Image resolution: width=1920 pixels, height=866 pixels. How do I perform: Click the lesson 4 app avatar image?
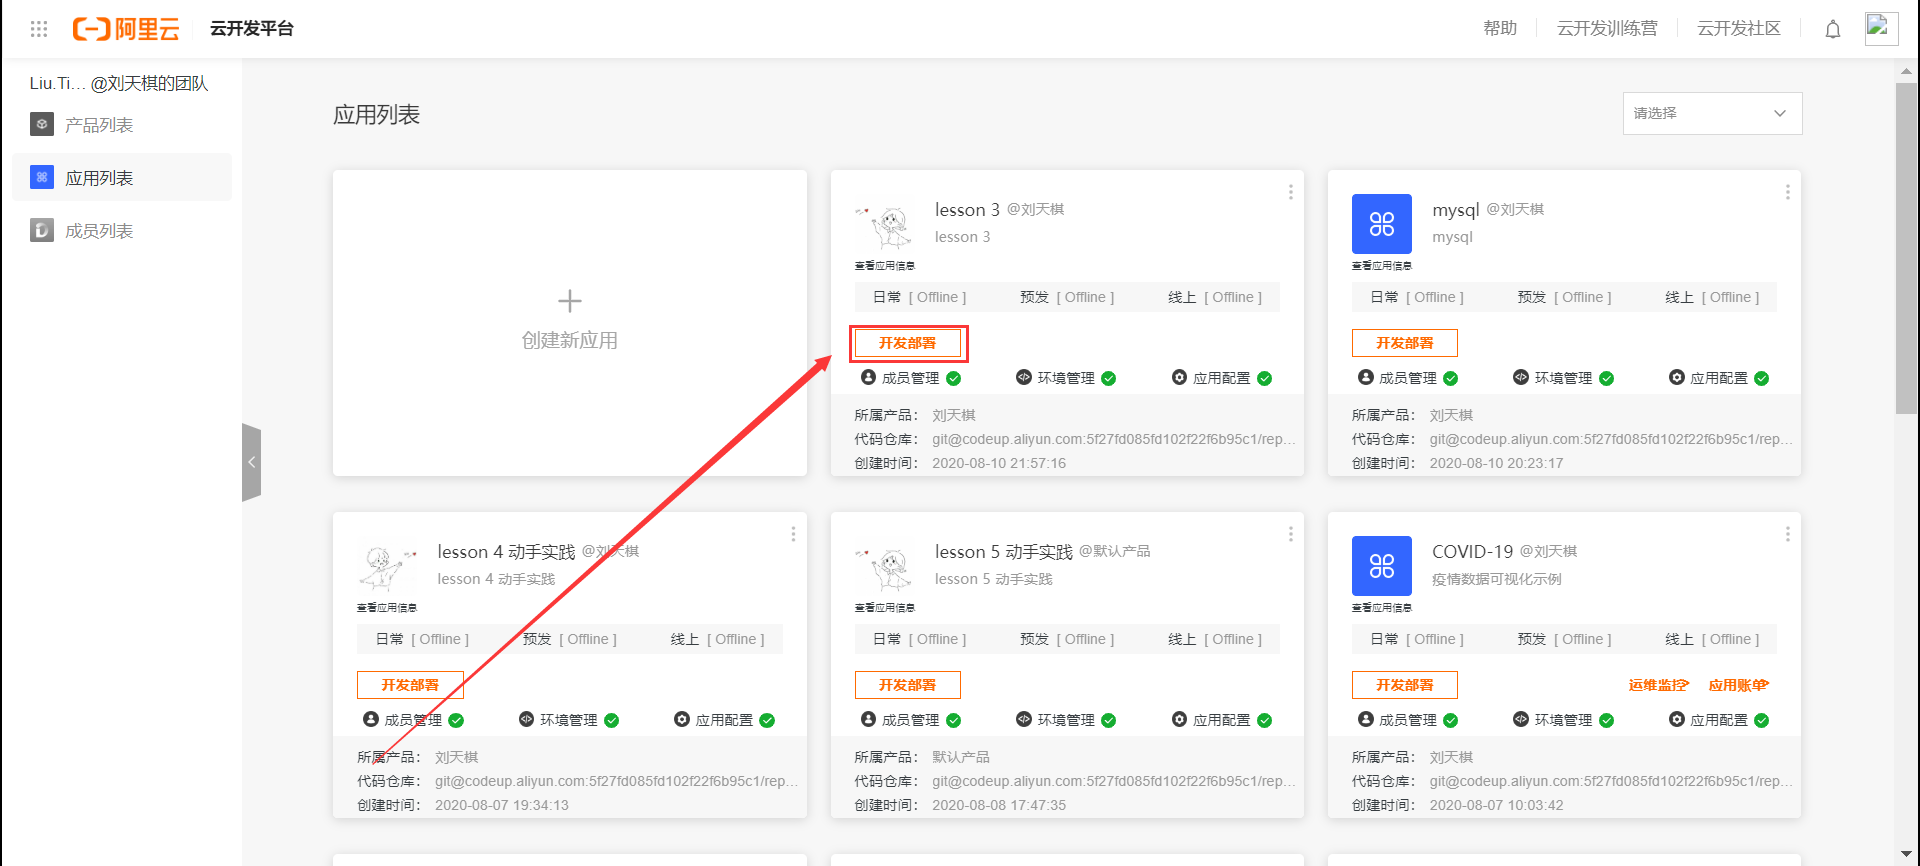tap(387, 568)
